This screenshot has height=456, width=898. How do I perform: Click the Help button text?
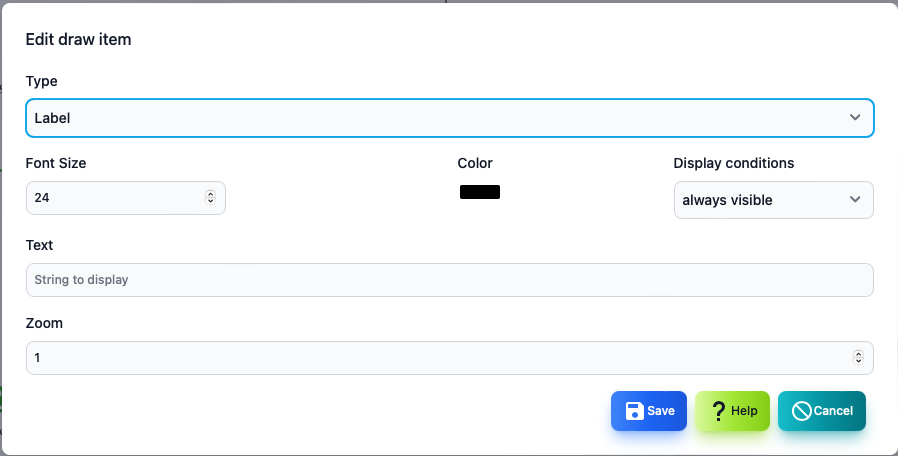pyautogui.click(x=744, y=411)
